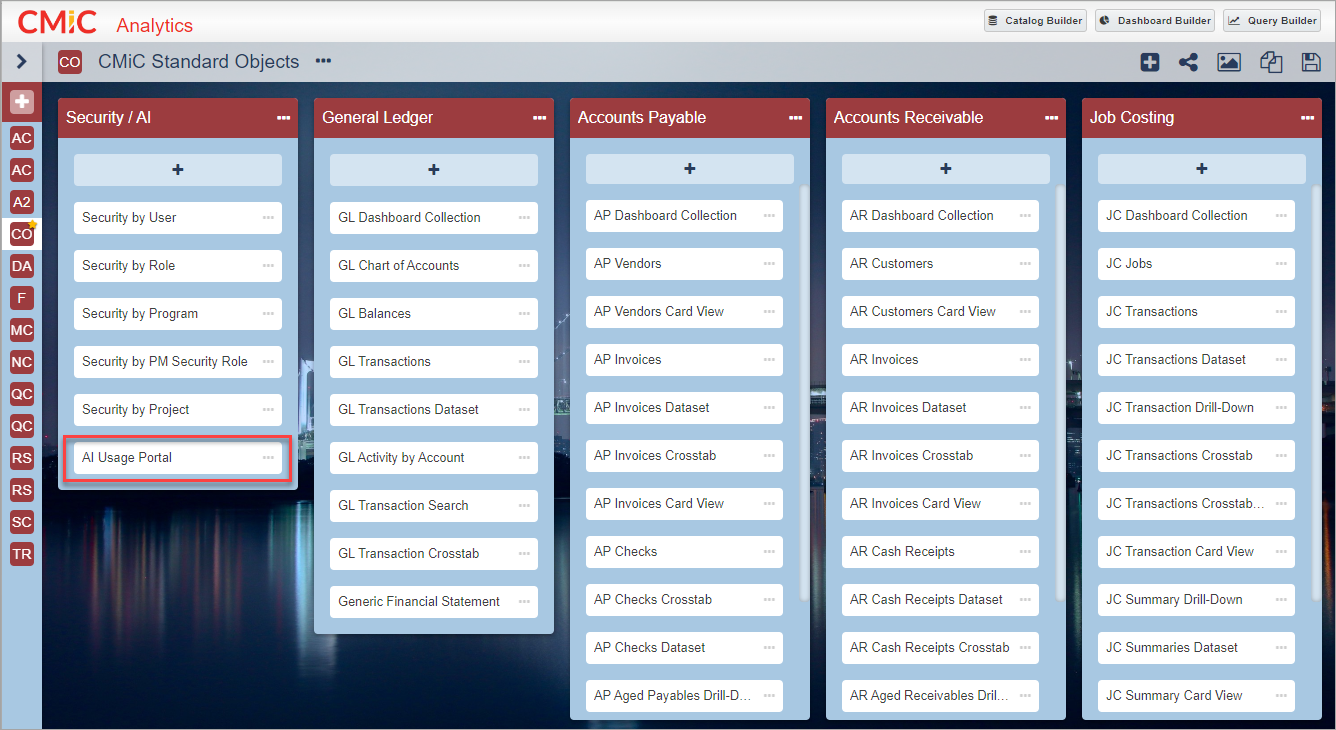
Task: Click the Accounts Payable column scrollbar
Action: [x=804, y=392]
